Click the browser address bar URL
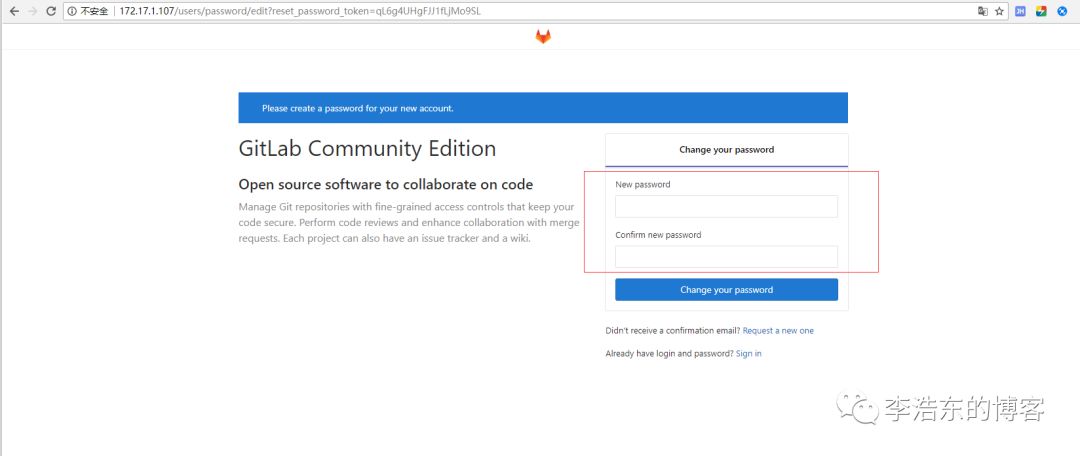Screen dimensions: 1080x456 point(299,12)
